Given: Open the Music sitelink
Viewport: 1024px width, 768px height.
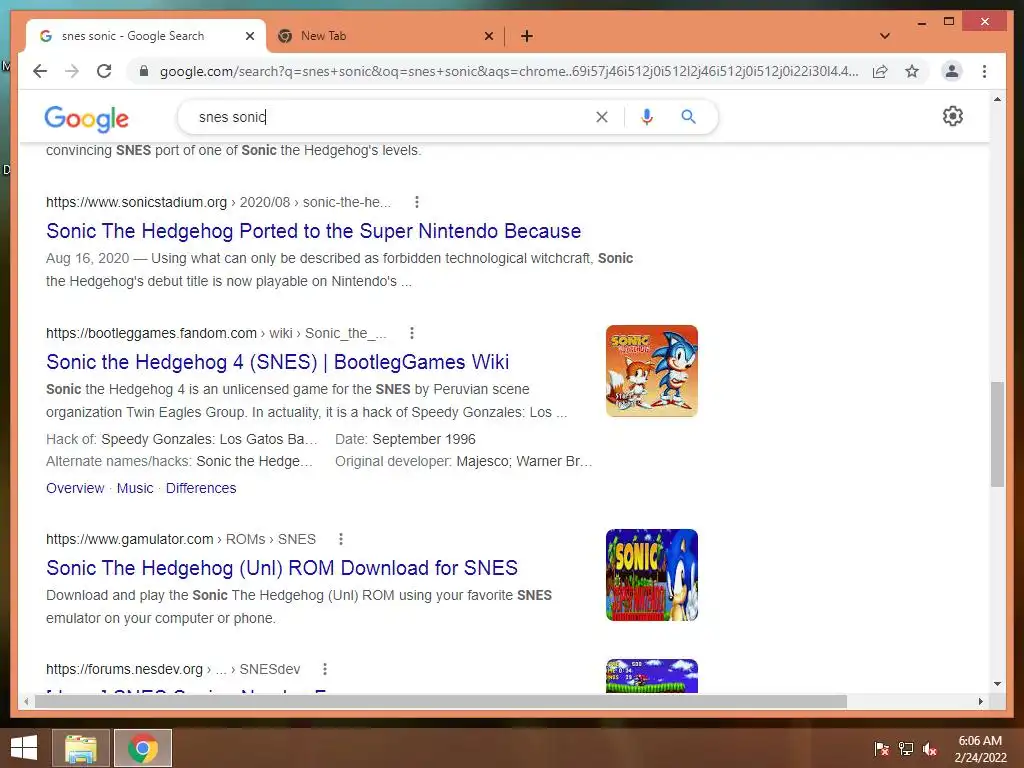Looking at the screenshot, I should 135,488.
